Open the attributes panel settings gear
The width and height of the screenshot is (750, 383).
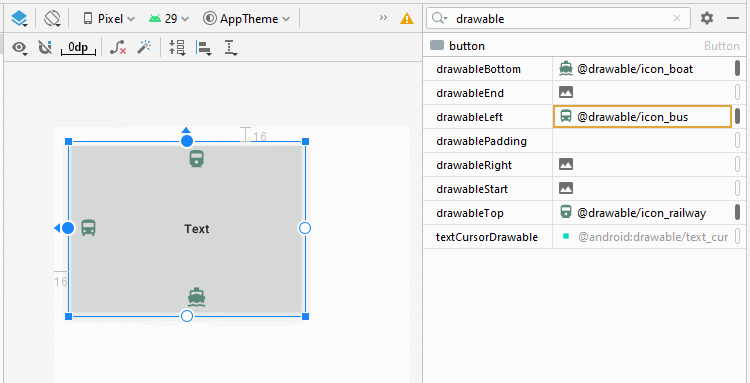[707, 18]
